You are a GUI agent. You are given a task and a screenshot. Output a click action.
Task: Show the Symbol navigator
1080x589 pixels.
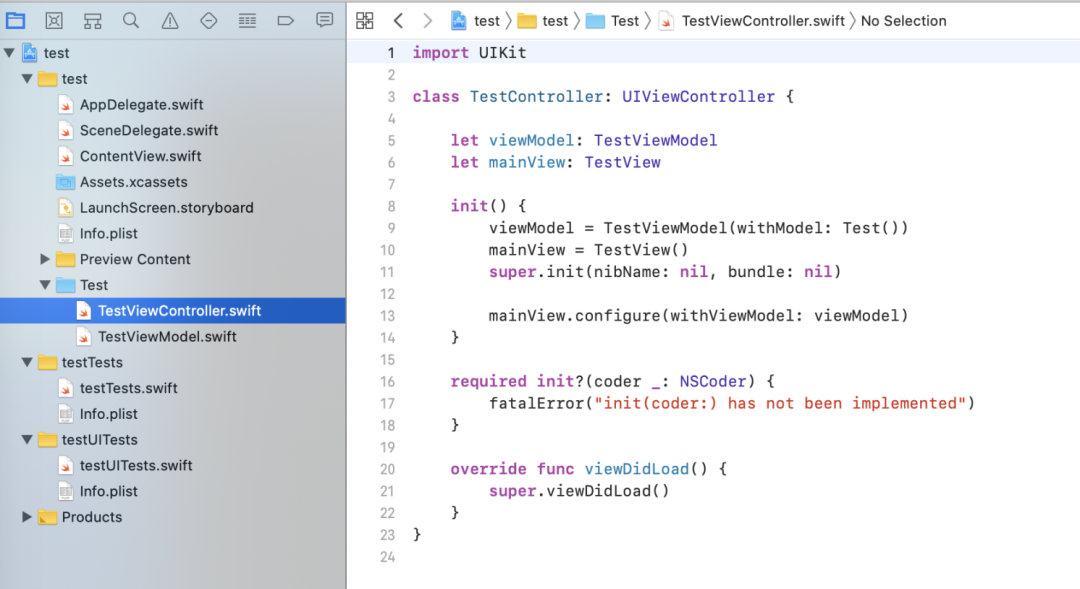92,21
